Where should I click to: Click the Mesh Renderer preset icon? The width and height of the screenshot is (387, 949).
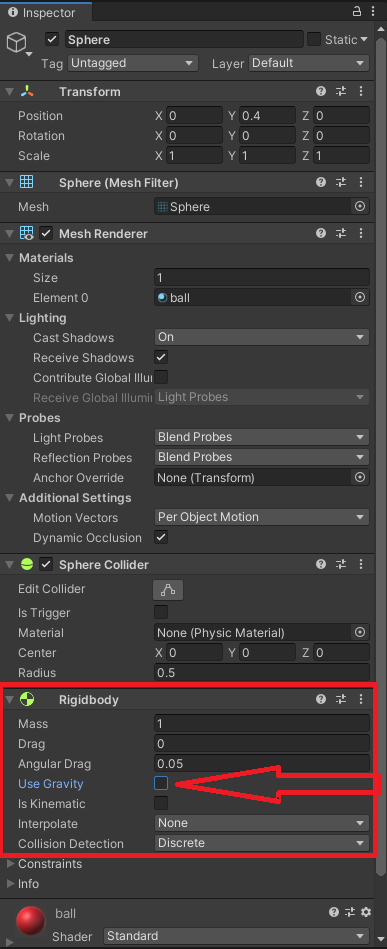341,233
